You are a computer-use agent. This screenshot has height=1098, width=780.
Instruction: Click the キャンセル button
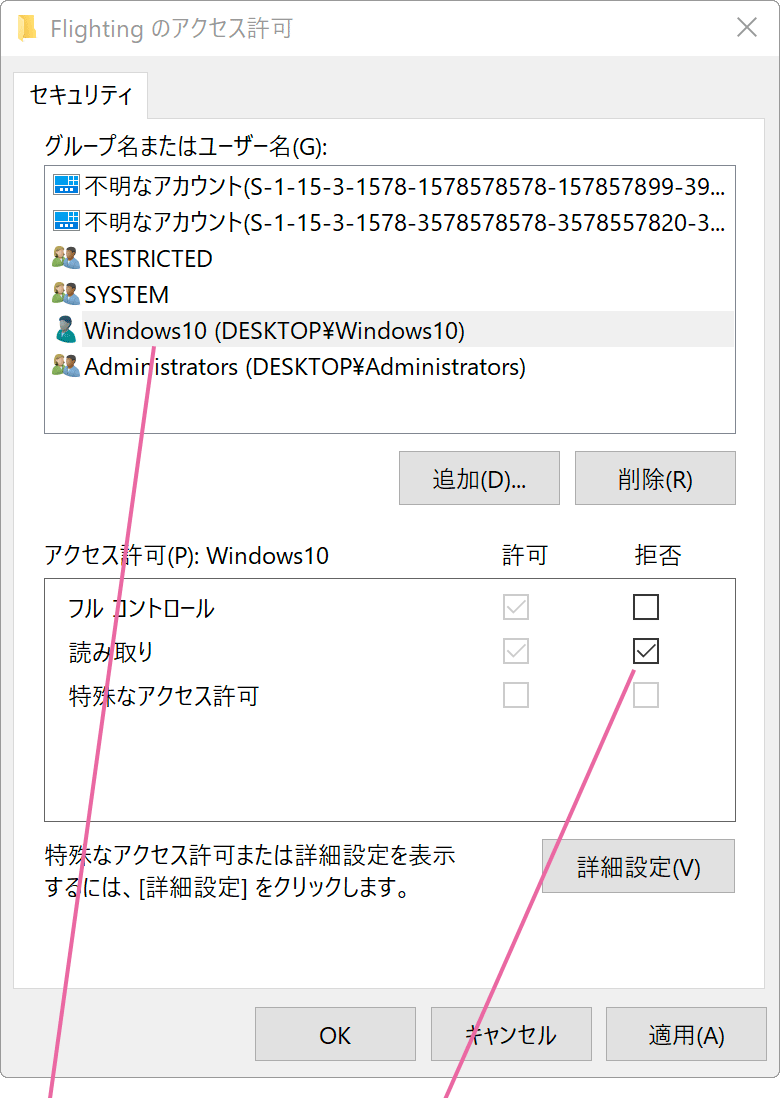tap(510, 1034)
